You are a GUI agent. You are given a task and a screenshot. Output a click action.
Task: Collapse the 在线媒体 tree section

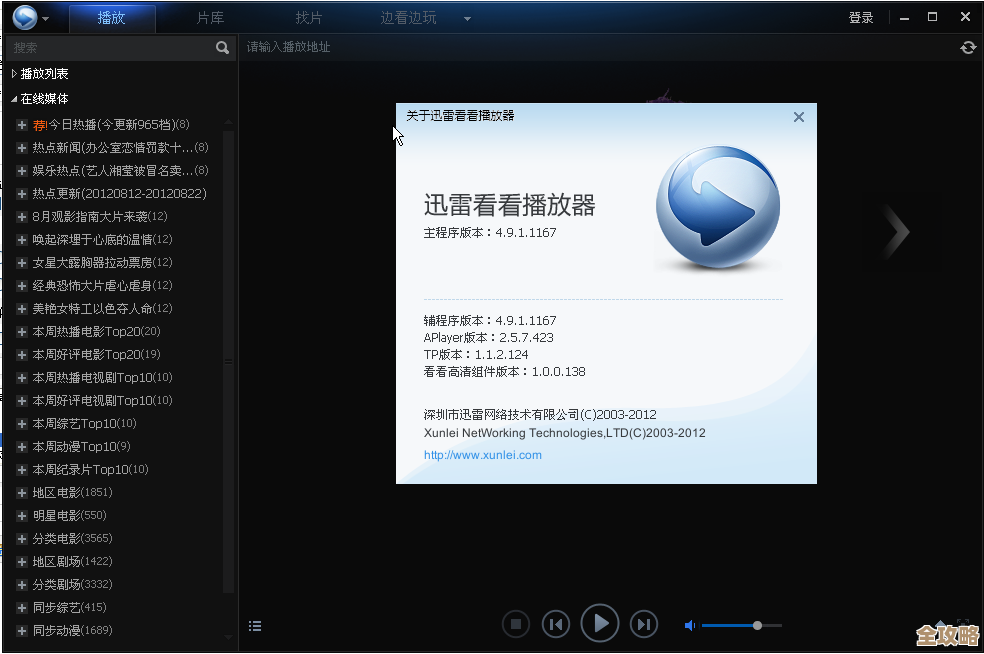click(13, 98)
